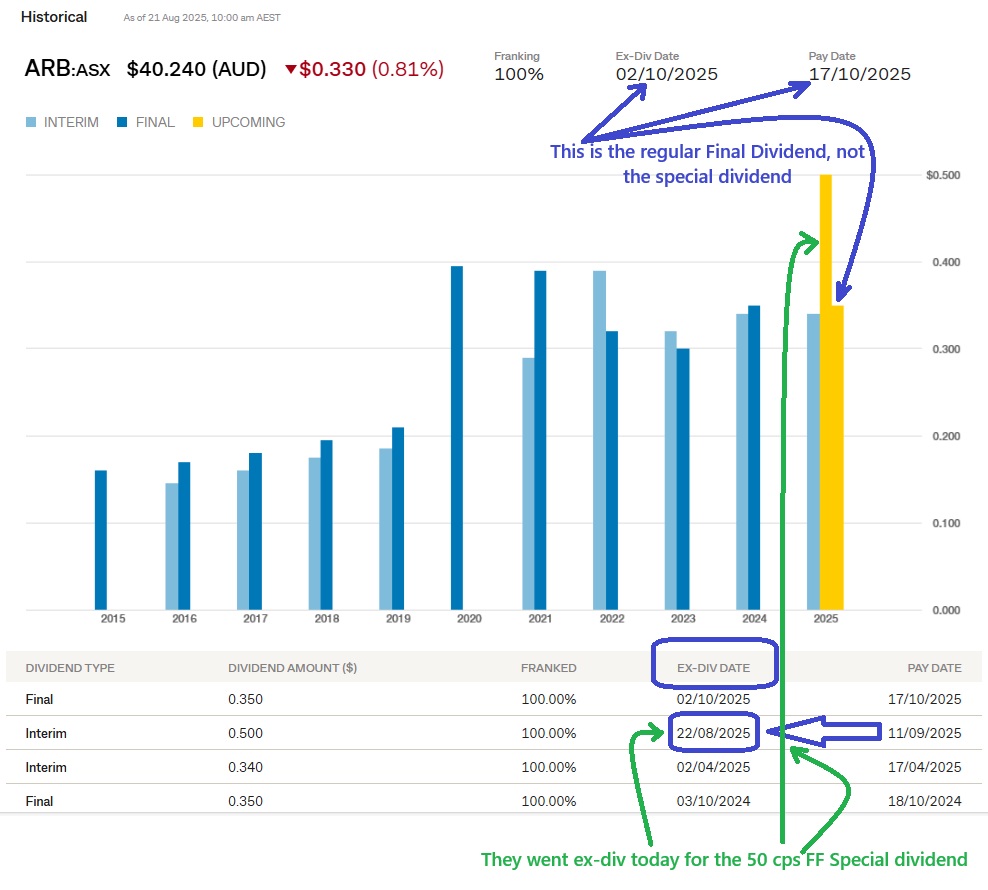Click the red down-triangle price change icon

[291, 70]
